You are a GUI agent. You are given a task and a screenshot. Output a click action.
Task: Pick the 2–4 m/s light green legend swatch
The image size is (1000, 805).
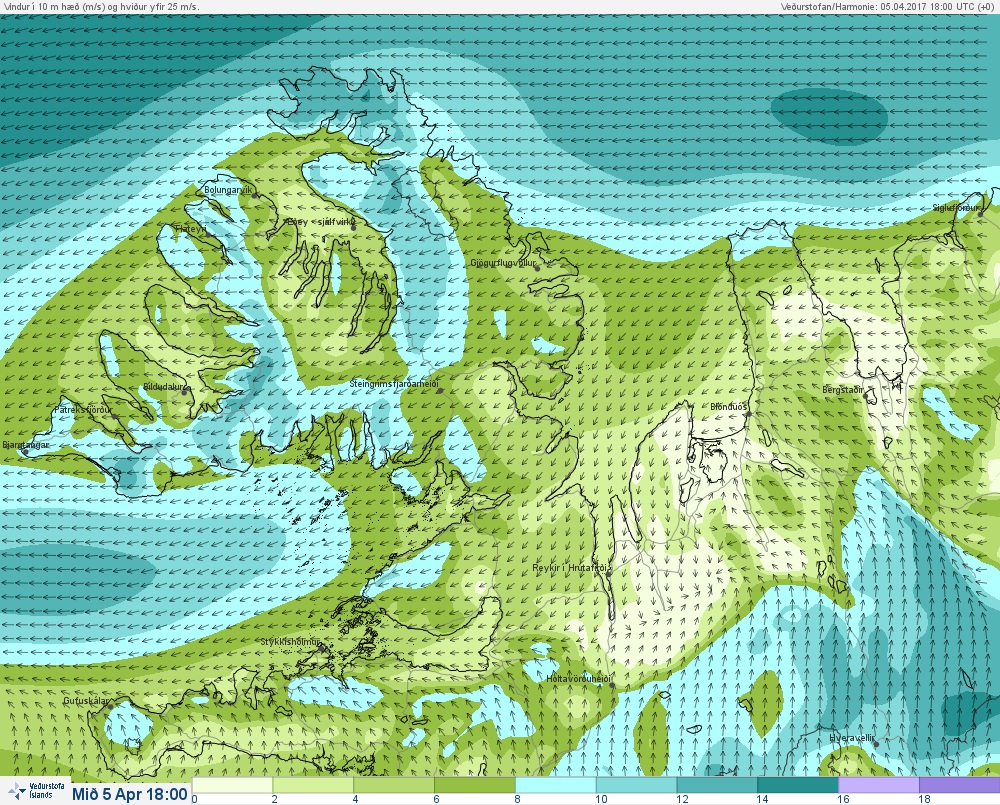313,785
